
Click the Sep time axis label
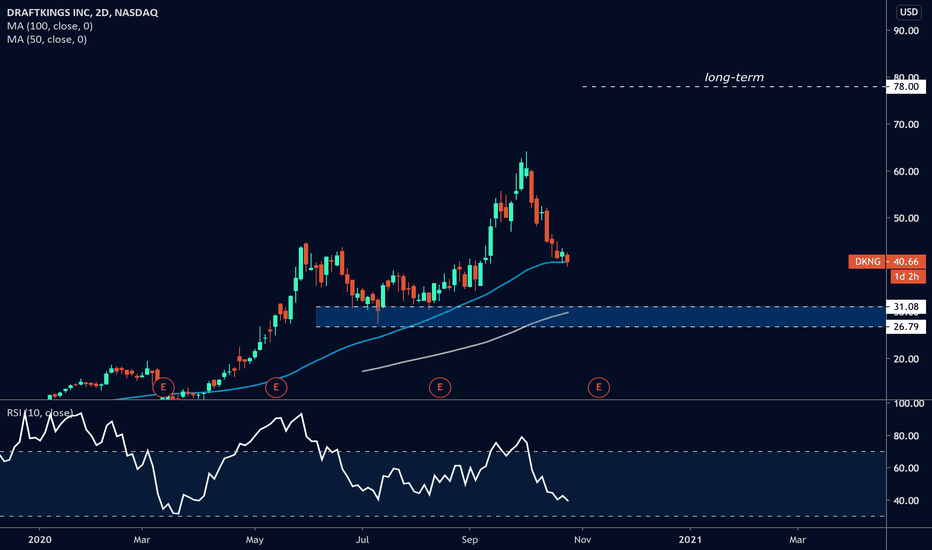[x=470, y=540]
